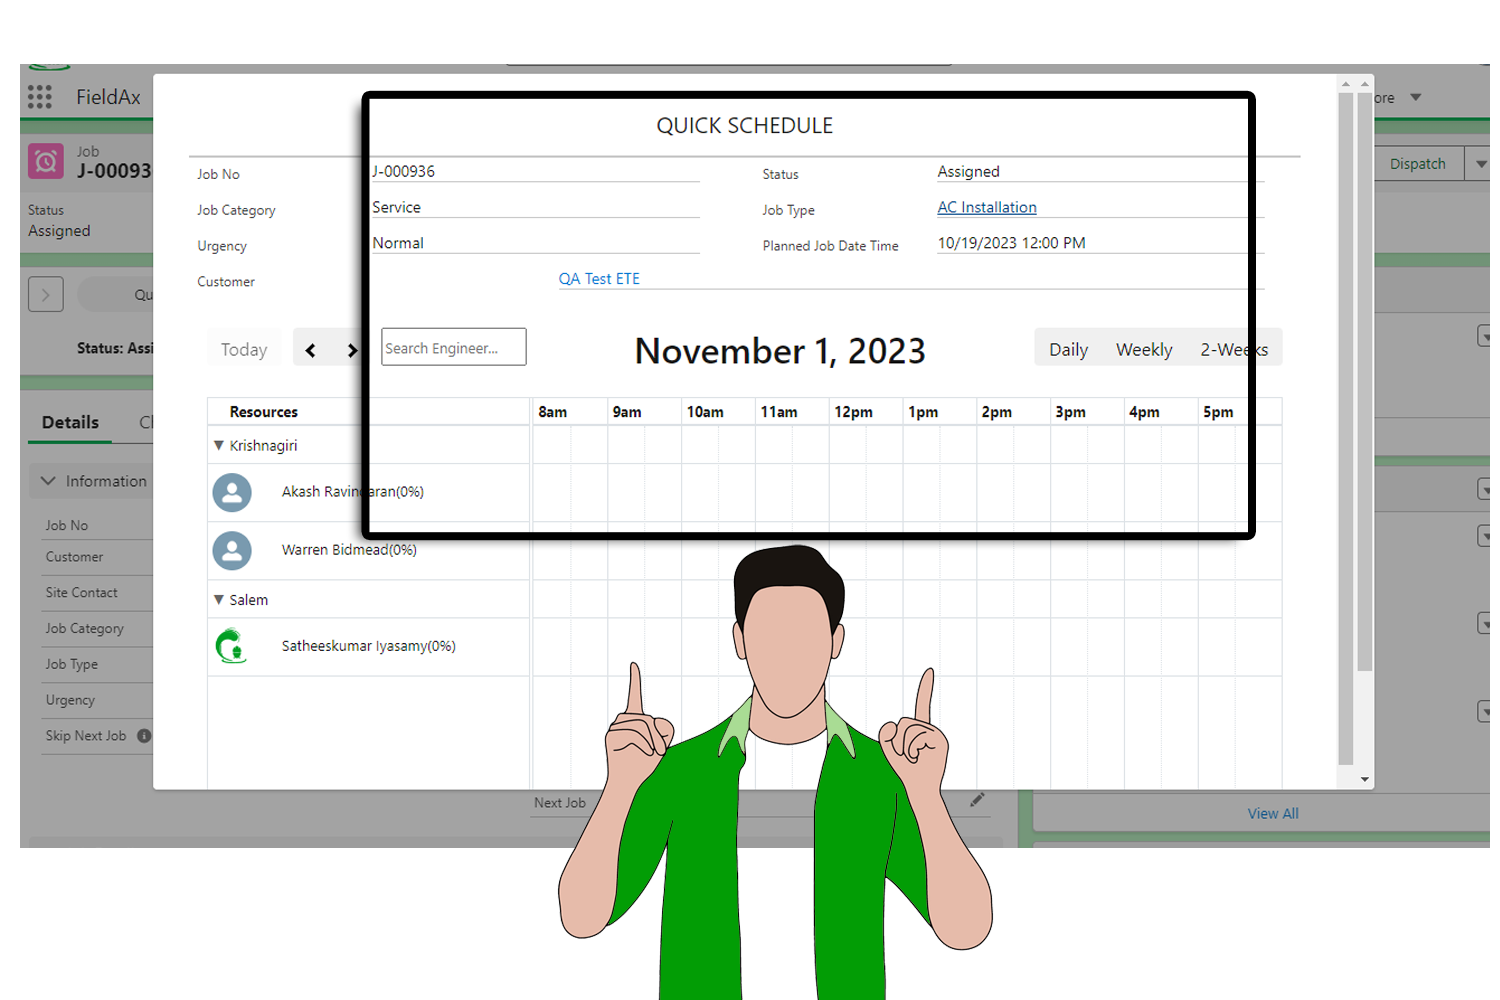Click Satheeskumar Iyasamy's FieldAx logo icon

[x=232, y=646]
